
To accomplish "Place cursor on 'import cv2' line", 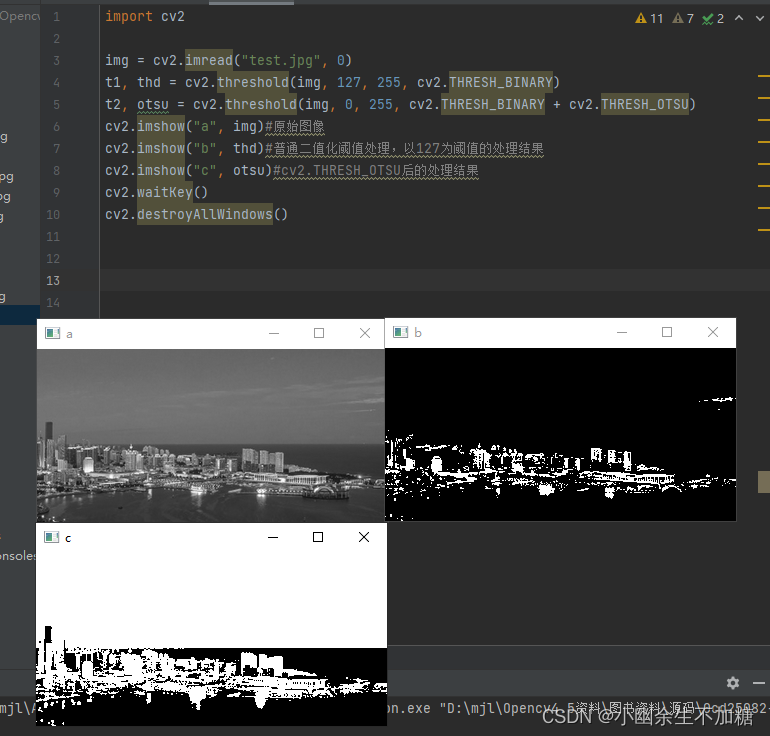I will click(145, 17).
